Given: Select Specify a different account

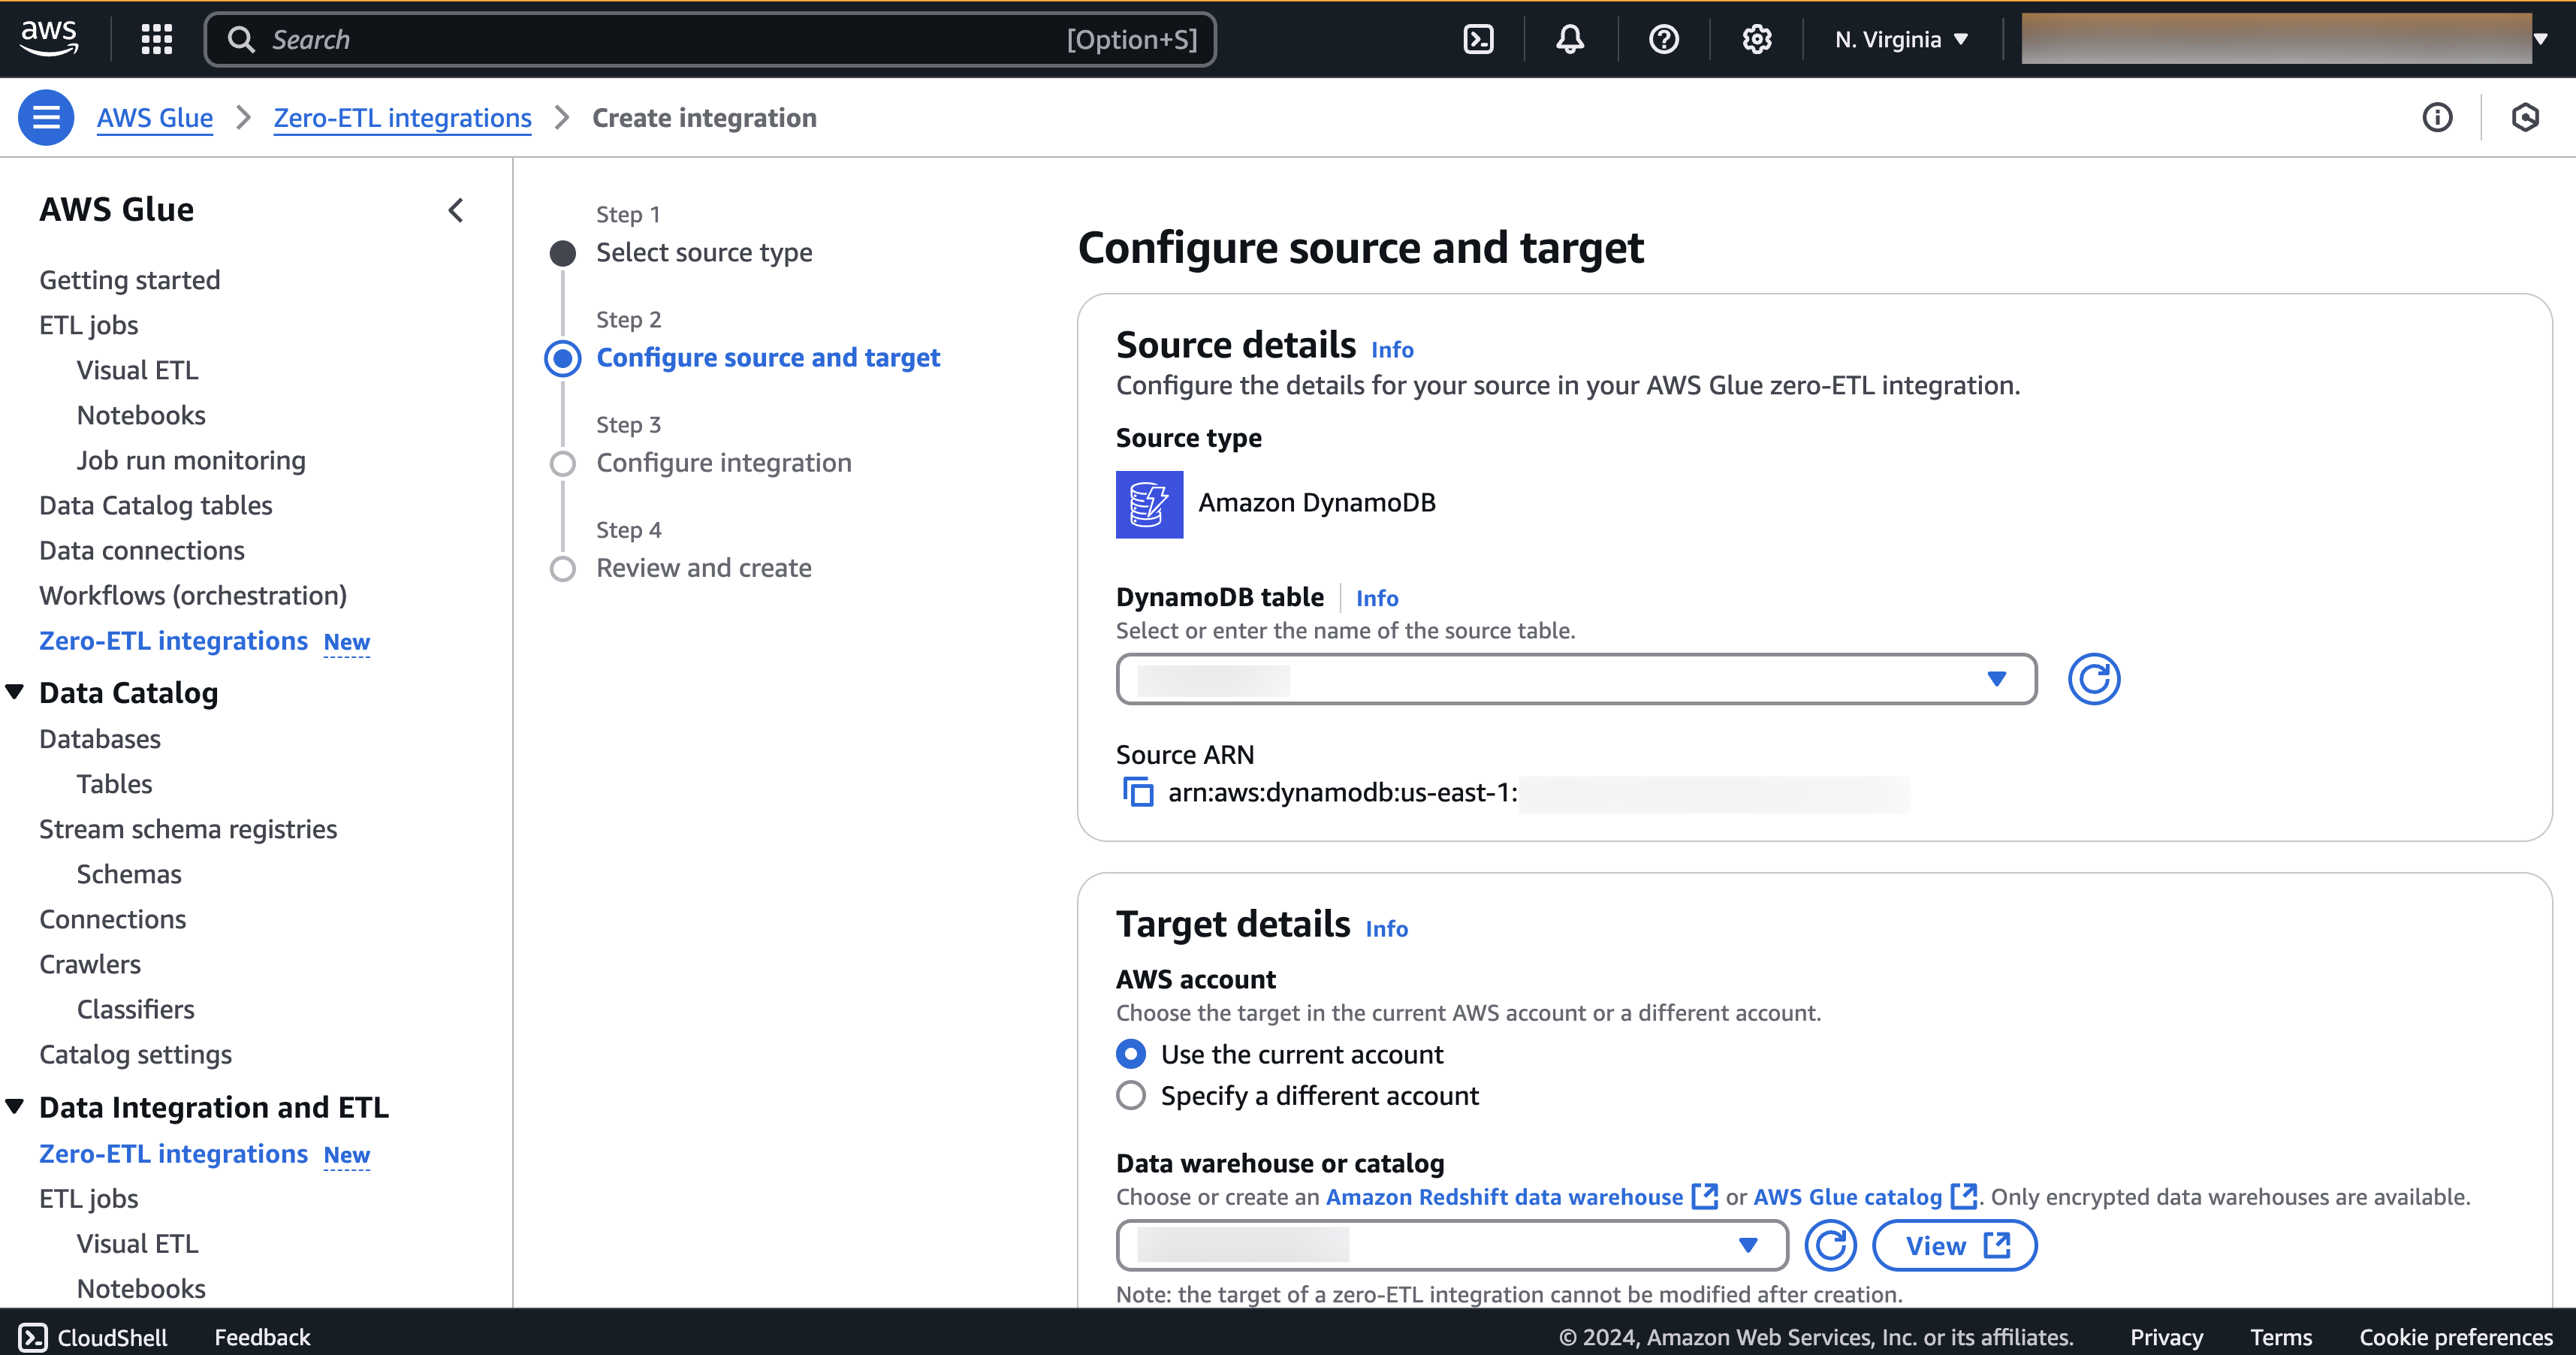Looking at the screenshot, I should tap(1131, 1095).
